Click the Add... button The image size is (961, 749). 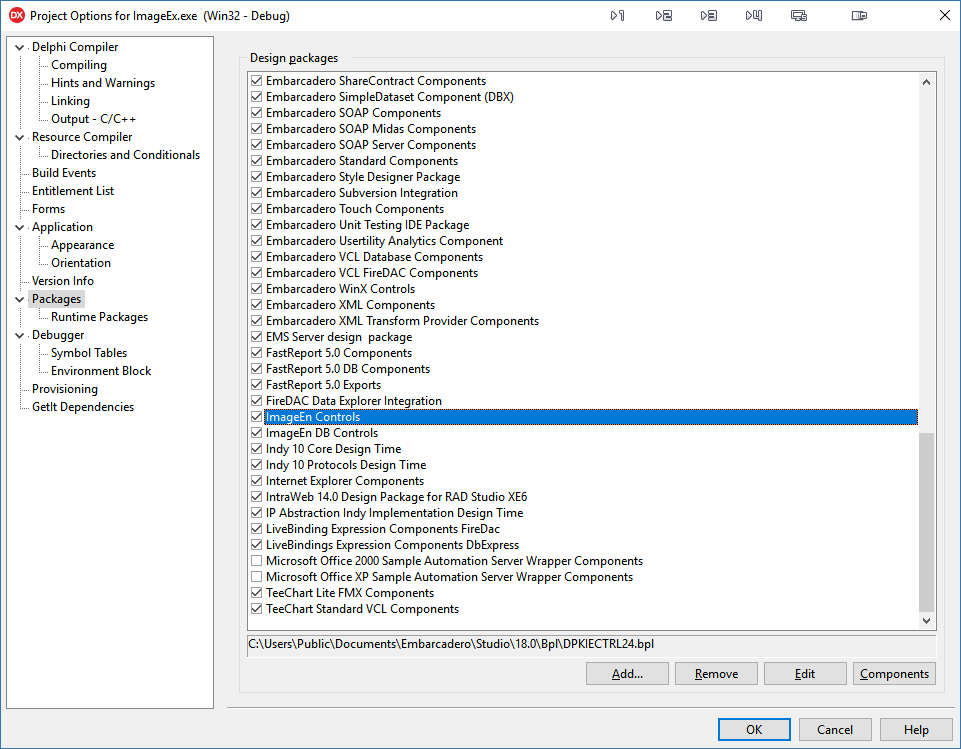[627, 674]
